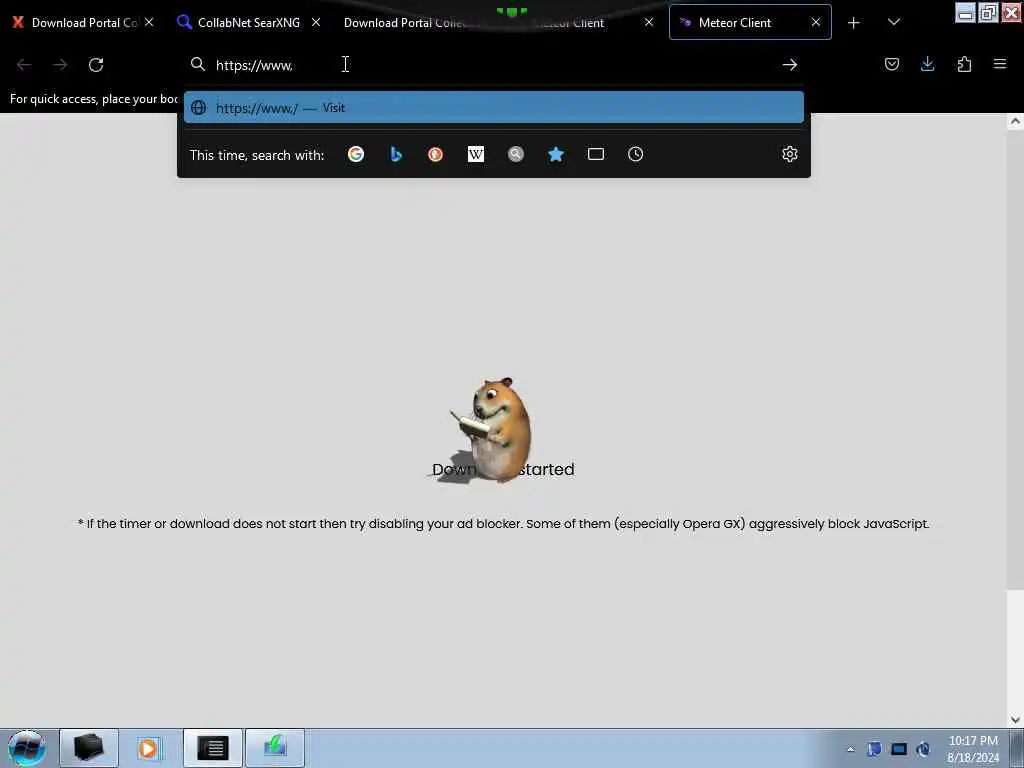The width and height of the screenshot is (1024, 768).
Task: Click the page scrollbar down arrow
Action: click(1015, 719)
